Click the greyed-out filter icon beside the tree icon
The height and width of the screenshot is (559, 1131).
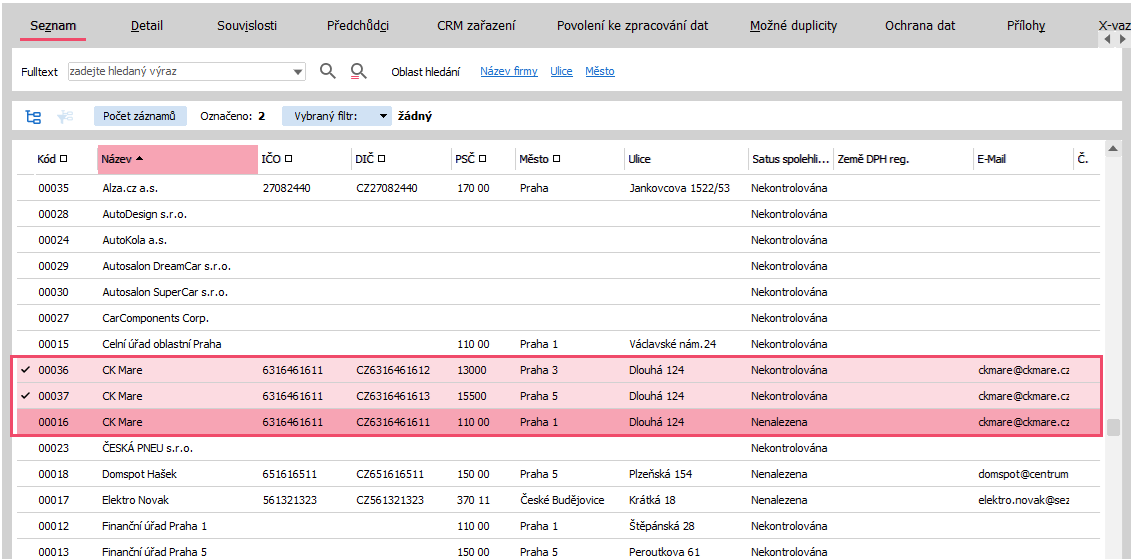65,116
